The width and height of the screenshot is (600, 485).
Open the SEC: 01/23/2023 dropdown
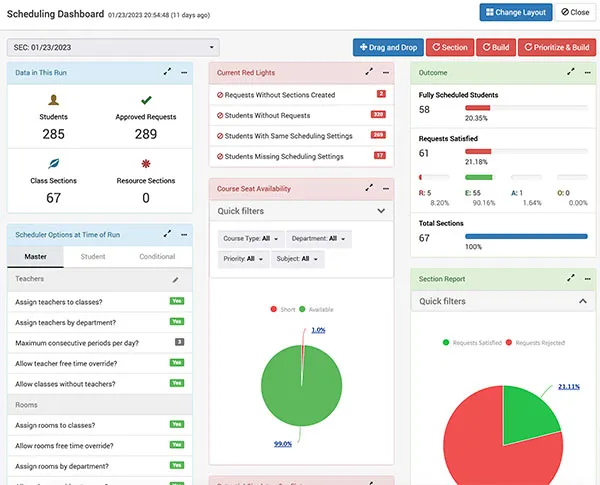point(112,47)
